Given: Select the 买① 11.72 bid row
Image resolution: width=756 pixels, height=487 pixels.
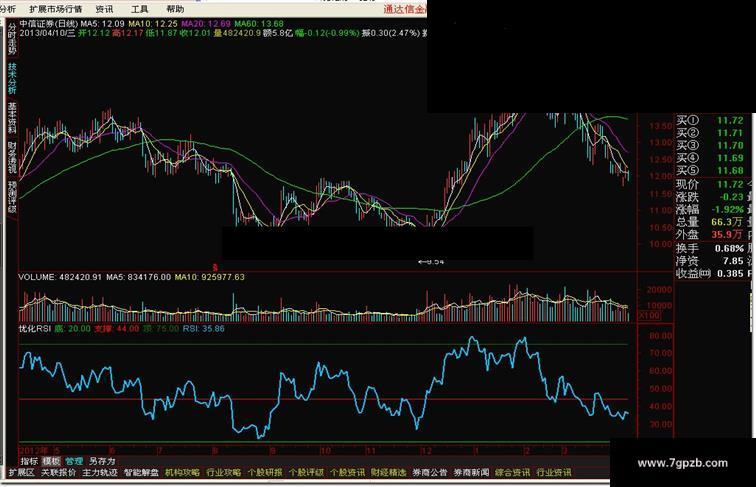Looking at the screenshot, I should click(x=709, y=121).
